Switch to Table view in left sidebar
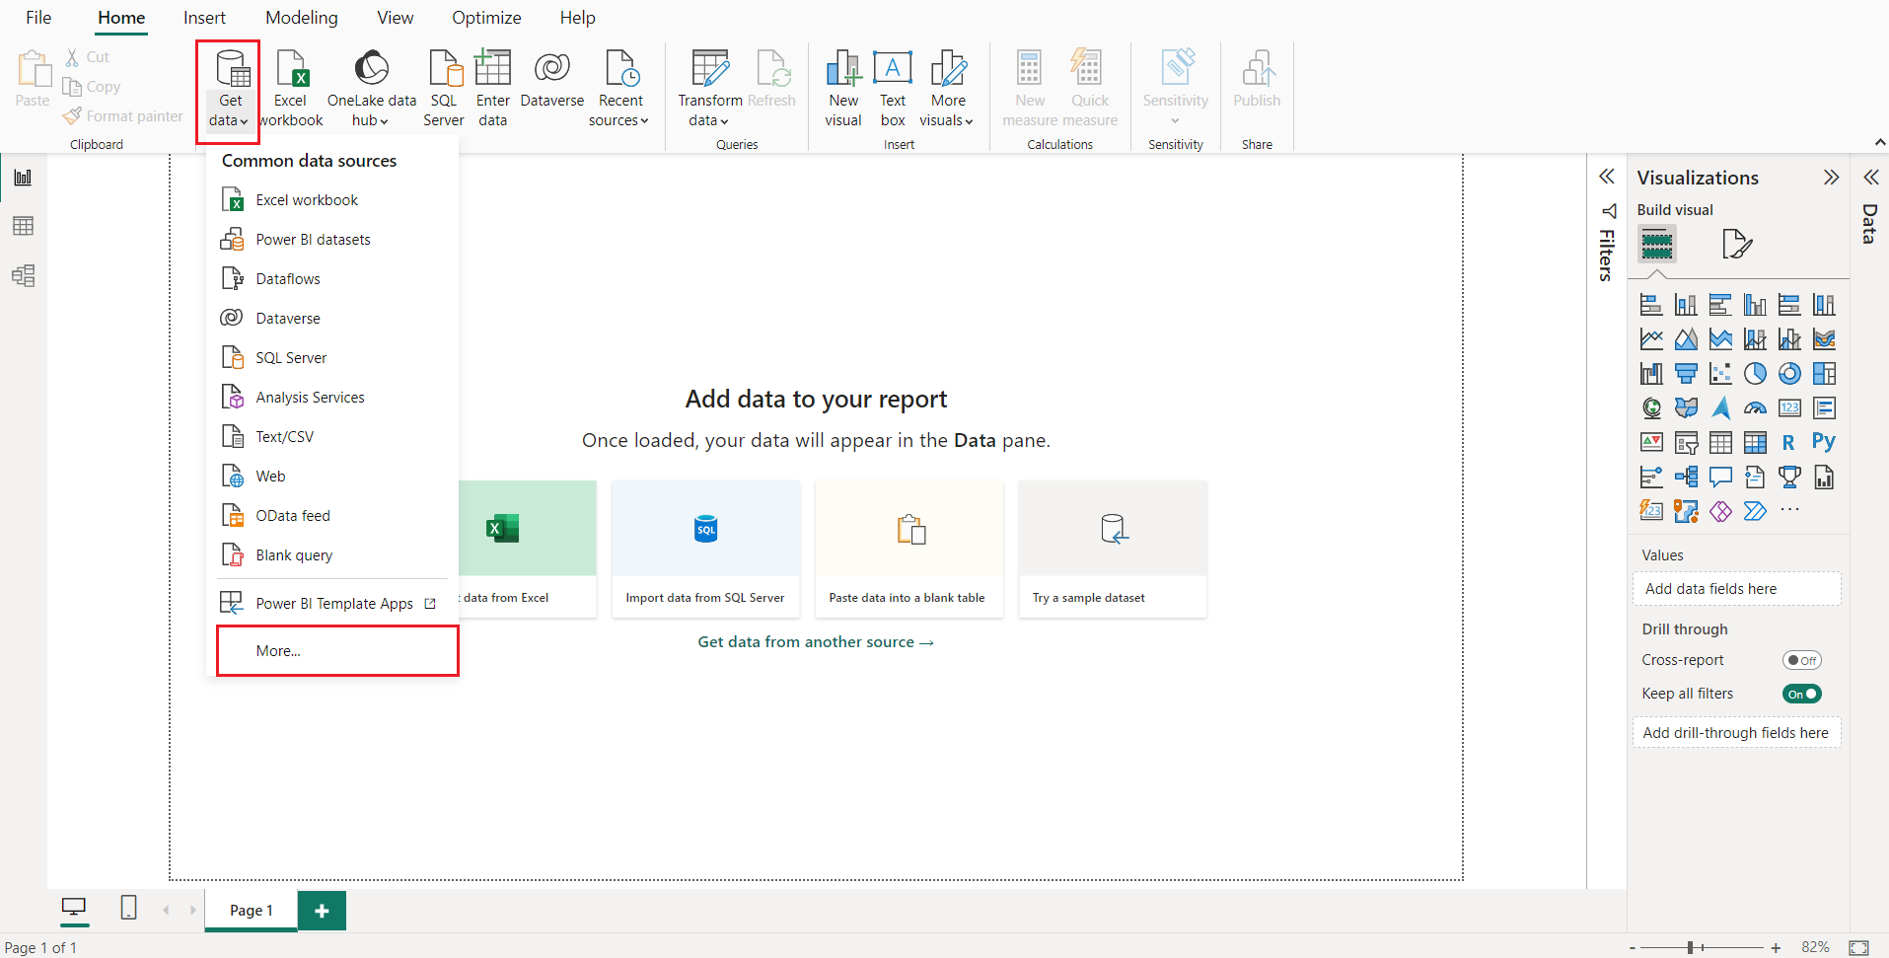The width and height of the screenshot is (1889, 958). click(x=23, y=226)
